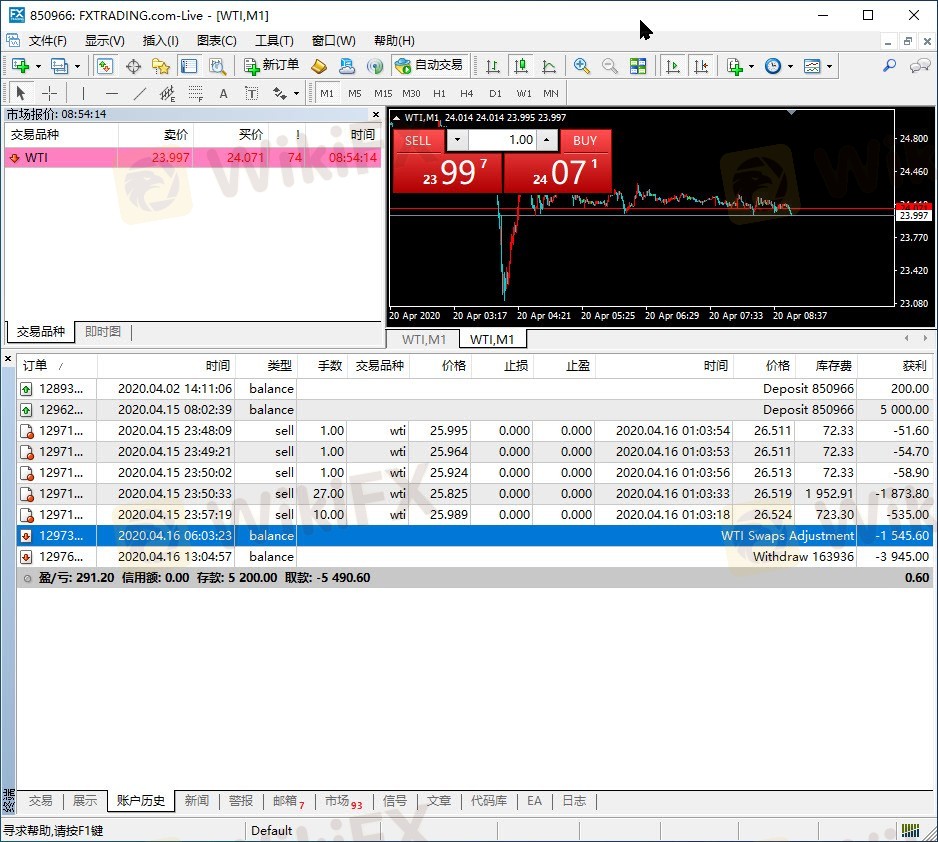Open the Navigator panel star-folder icon
Image resolution: width=938 pixels, height=842 pixels.
click(160, 66)
